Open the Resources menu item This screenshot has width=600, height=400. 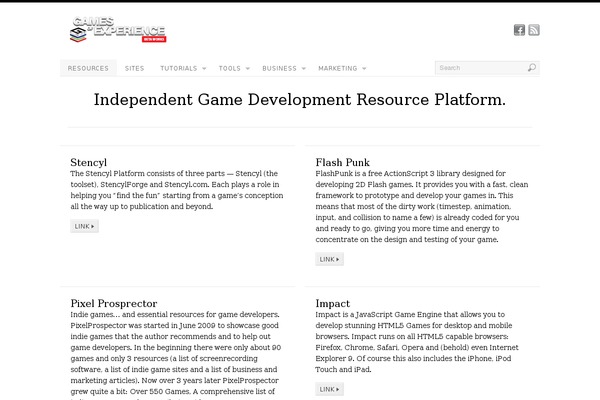pos(88,68)
